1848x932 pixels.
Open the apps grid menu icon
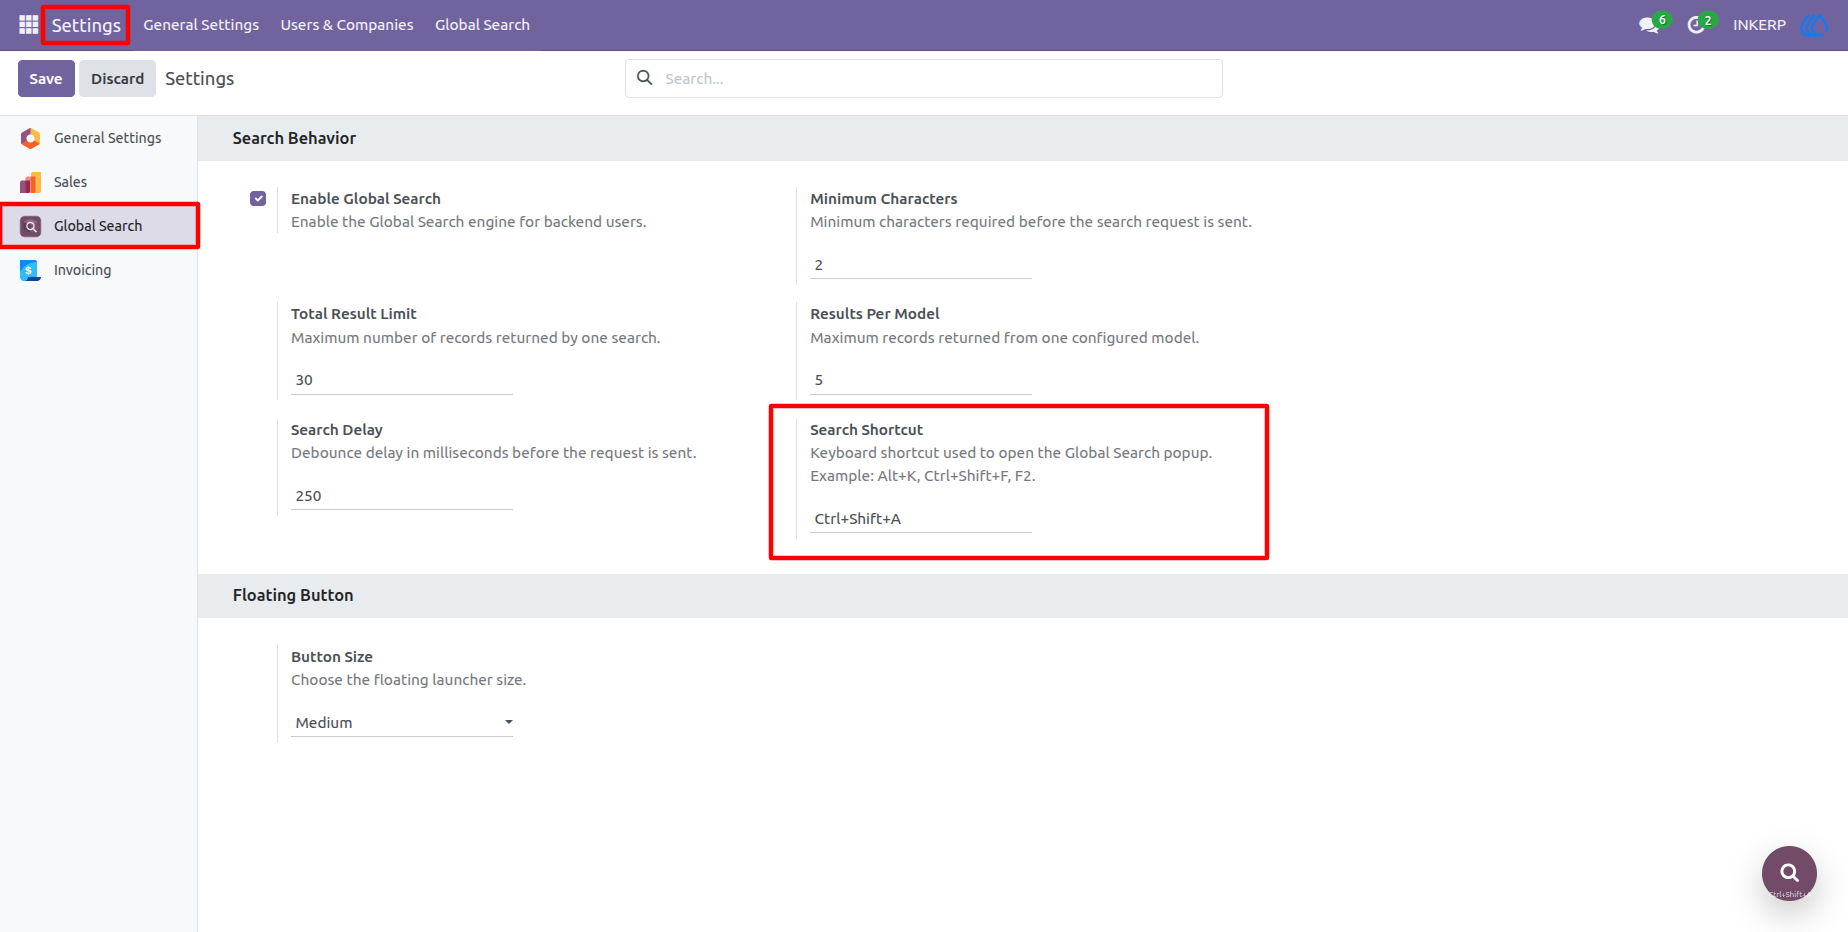[x=28, y=24]
